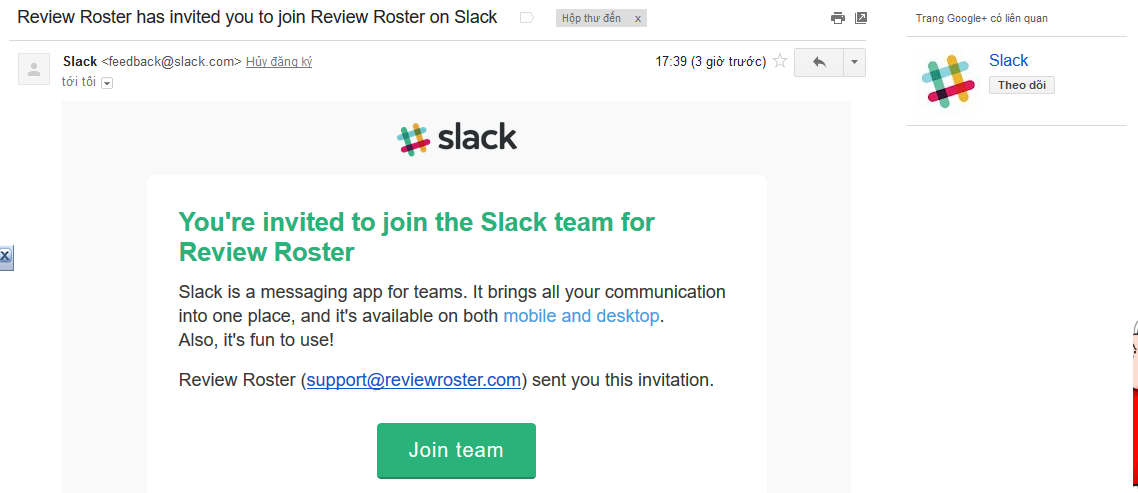Remove the 'Hộp thư đến' label
Screen dimensions: 1138x493
638,19
